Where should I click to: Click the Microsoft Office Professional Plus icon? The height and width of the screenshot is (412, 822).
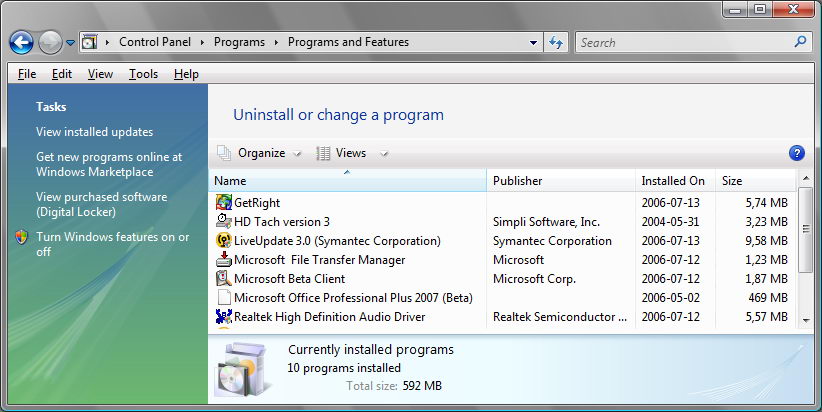tap(224, 297)
